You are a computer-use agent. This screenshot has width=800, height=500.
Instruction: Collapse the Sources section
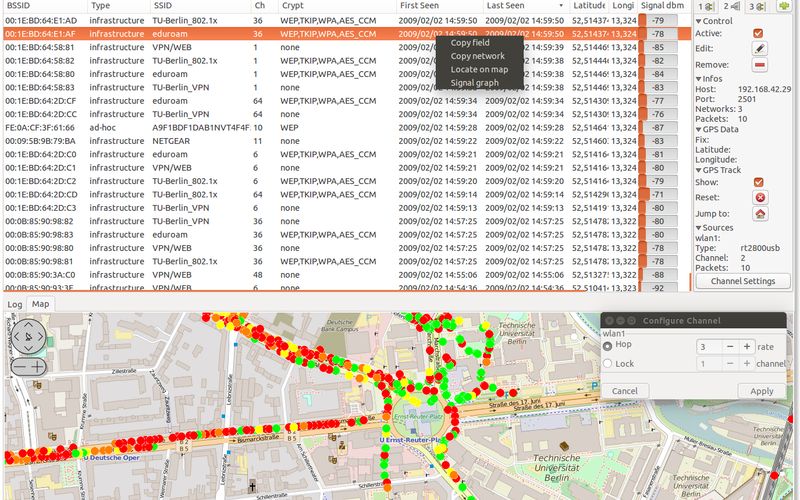tap(698, 228)
